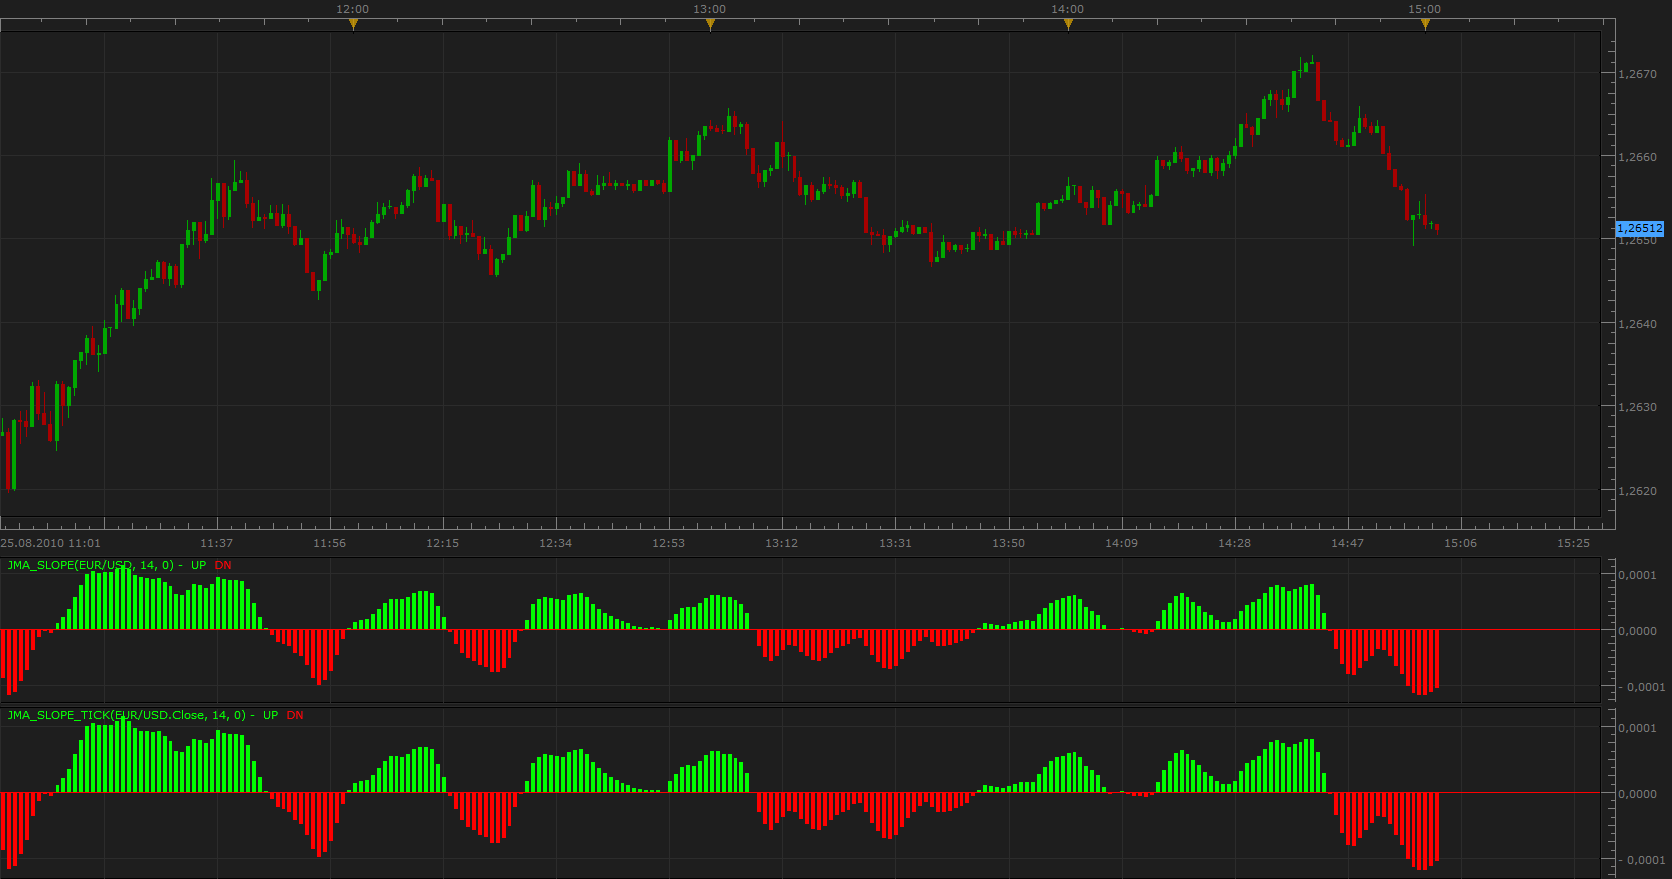This screenshot has height=879, width=1672.
Task: Click the 1,2660 price axis label
Action: [x=1637, y=157]
